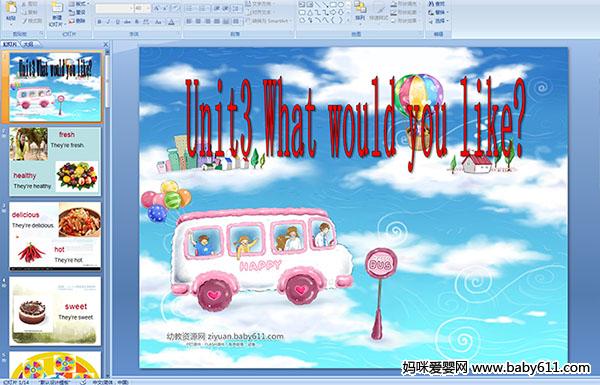Switch to the Outline pane tab
Screen dimensions: 600x385
coord(28,44)
